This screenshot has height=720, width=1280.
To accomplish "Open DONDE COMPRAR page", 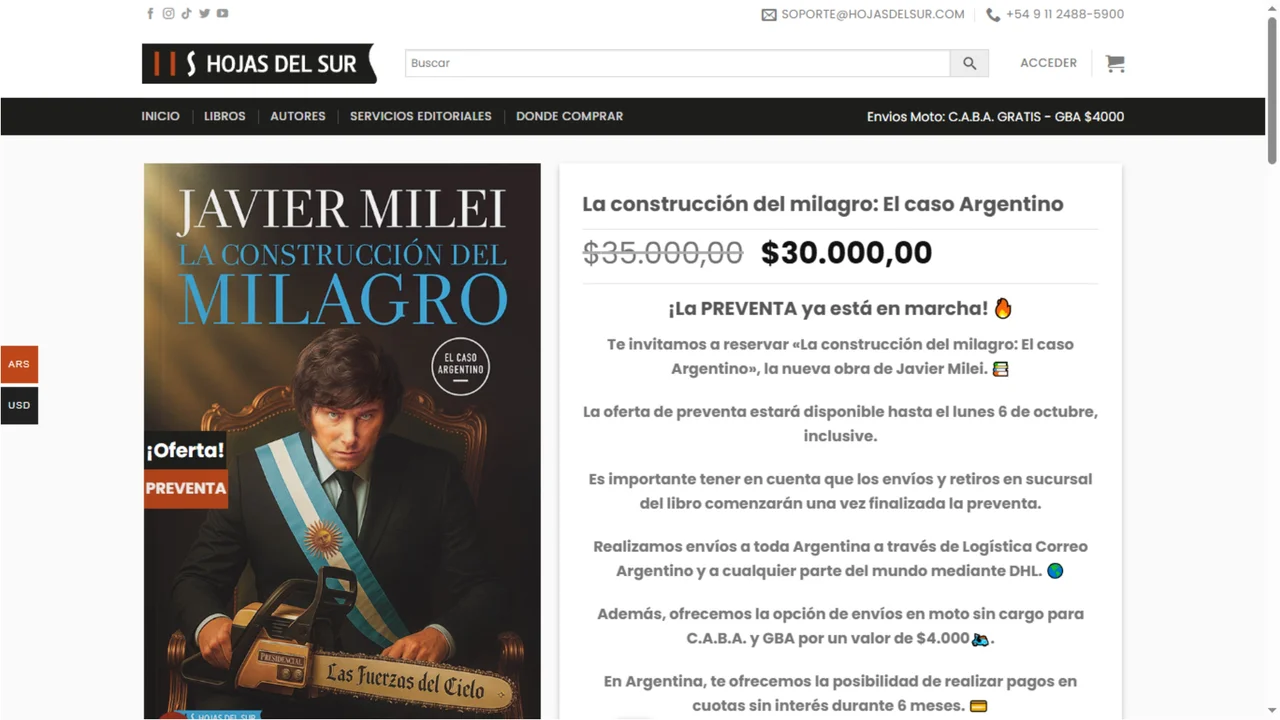I will coord(569,116).
